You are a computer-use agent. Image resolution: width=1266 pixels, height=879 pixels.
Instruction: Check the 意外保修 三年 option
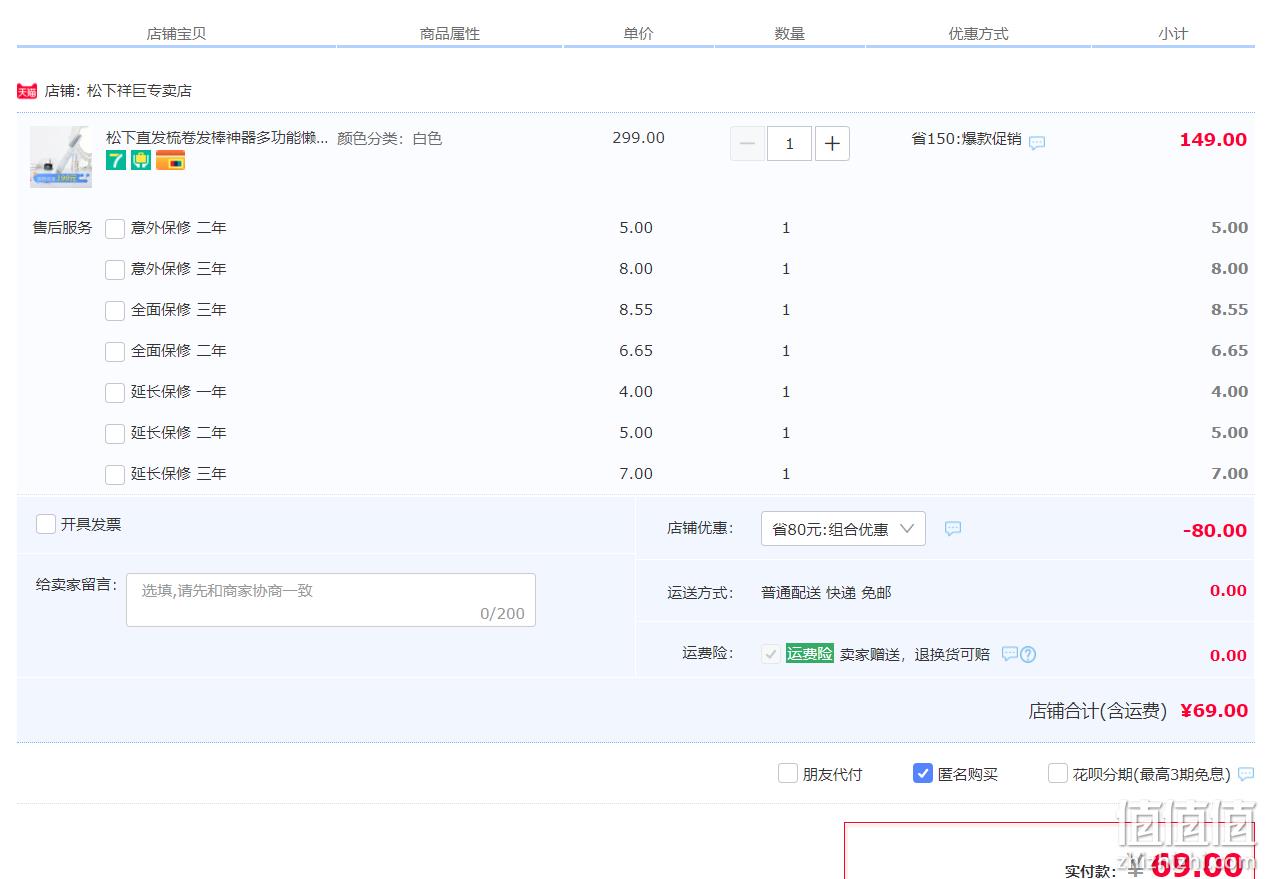point(115,269)
